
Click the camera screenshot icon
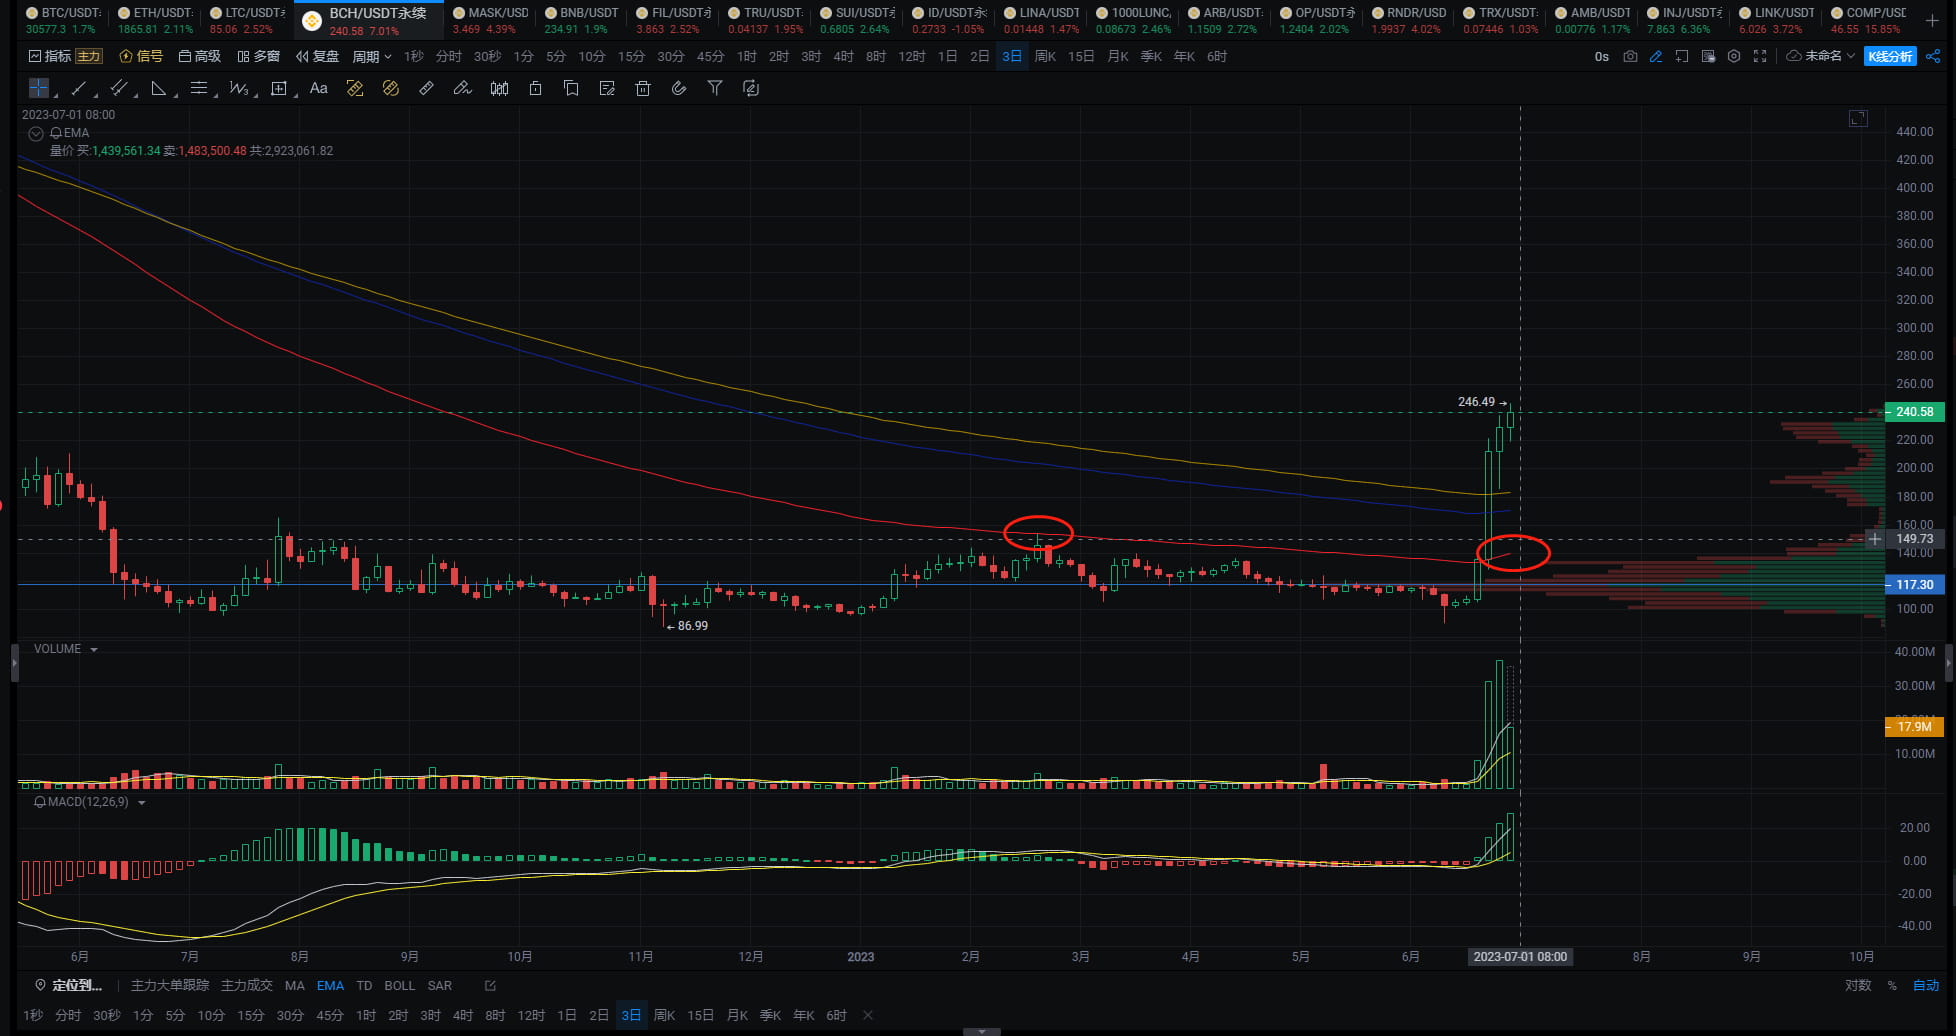coord(1630,57)
